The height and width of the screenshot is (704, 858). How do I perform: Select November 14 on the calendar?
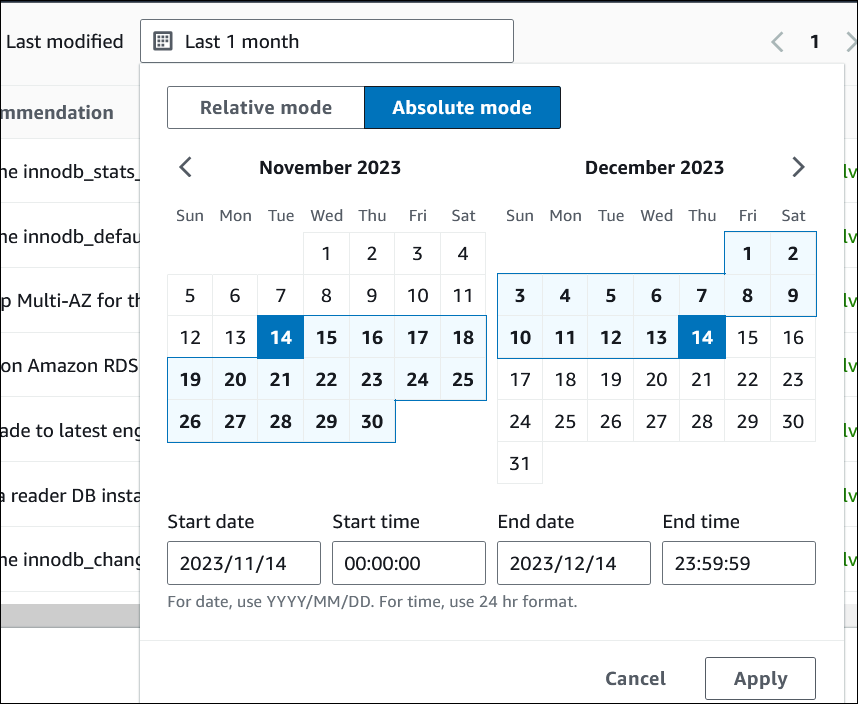point(280,337)
